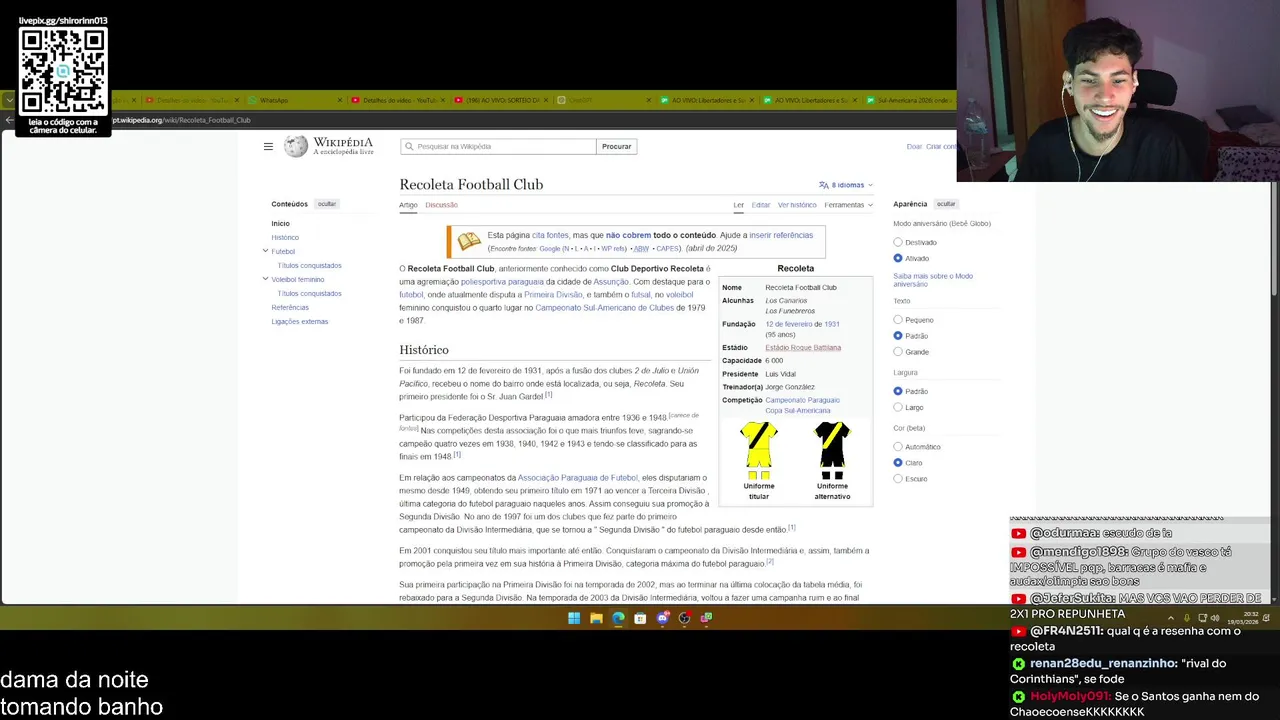Viewport: 1280px width, 720px height.
Task: Select the Editar tab
Action: pyautogui.click(x=761, y=205)
